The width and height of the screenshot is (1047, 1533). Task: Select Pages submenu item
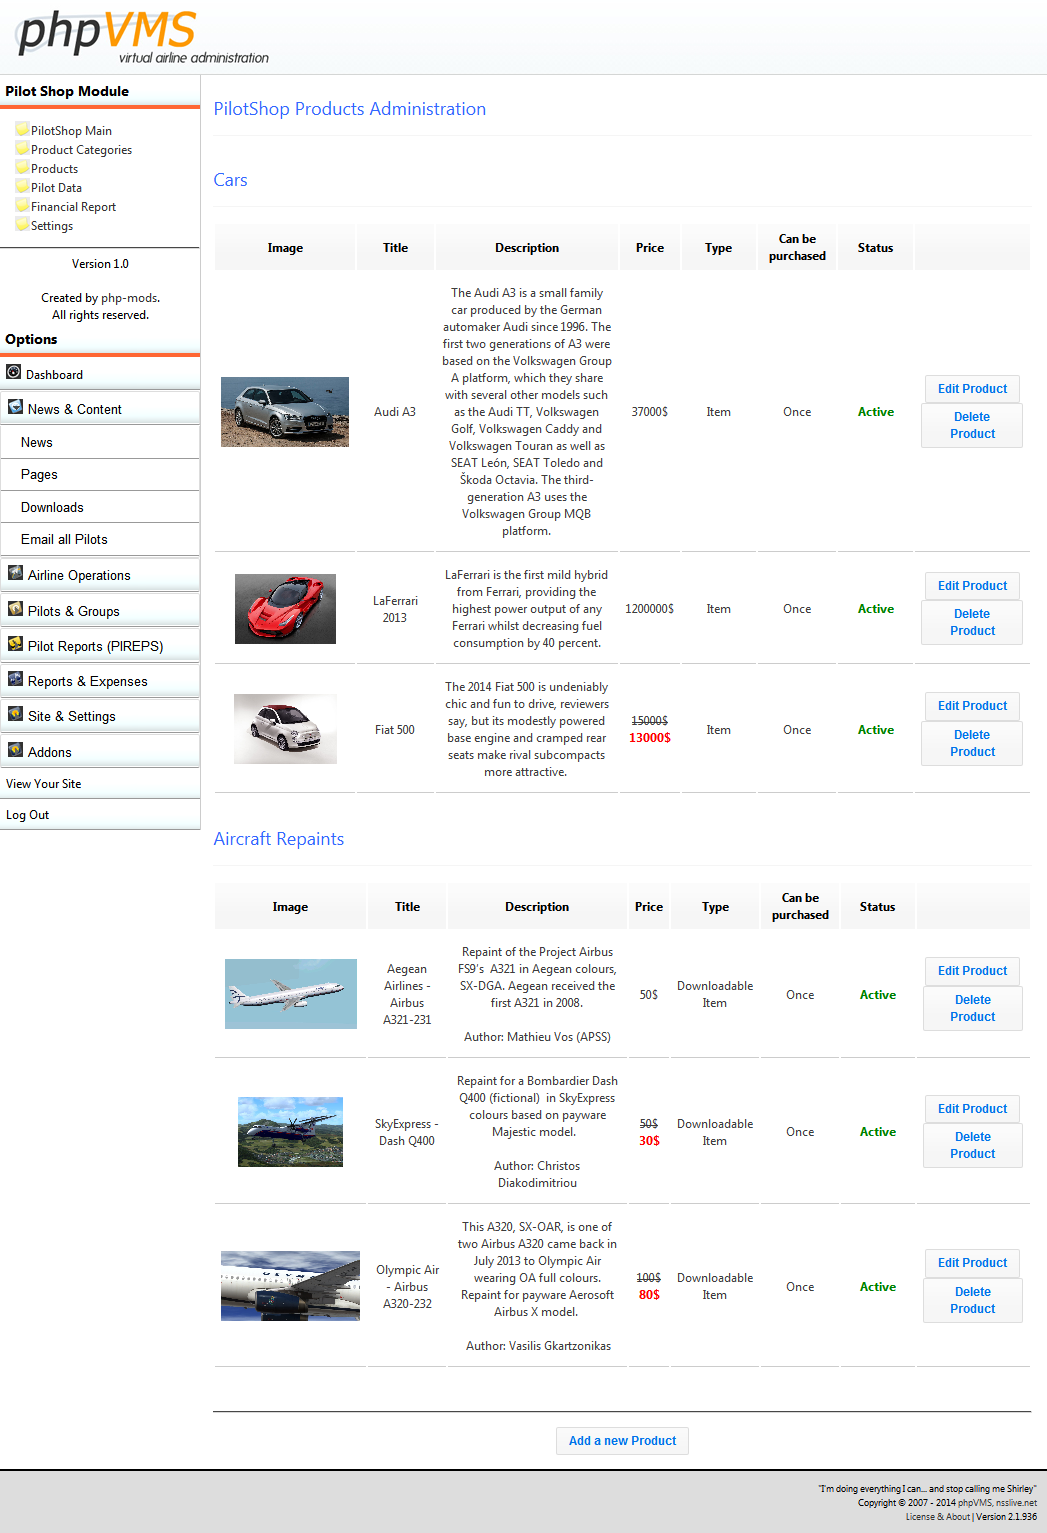click(100, 474)
